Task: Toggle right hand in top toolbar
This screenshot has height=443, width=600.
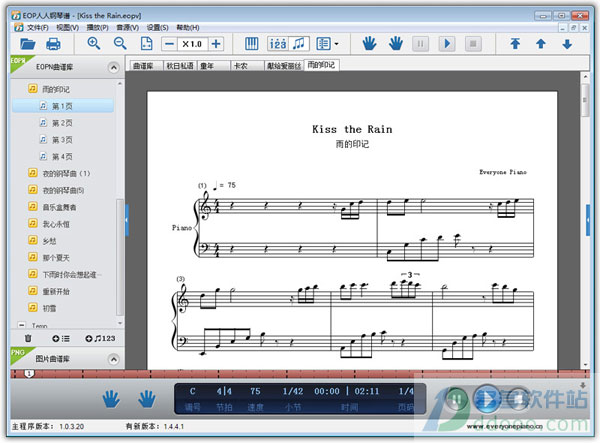Action: coord(396,44)
